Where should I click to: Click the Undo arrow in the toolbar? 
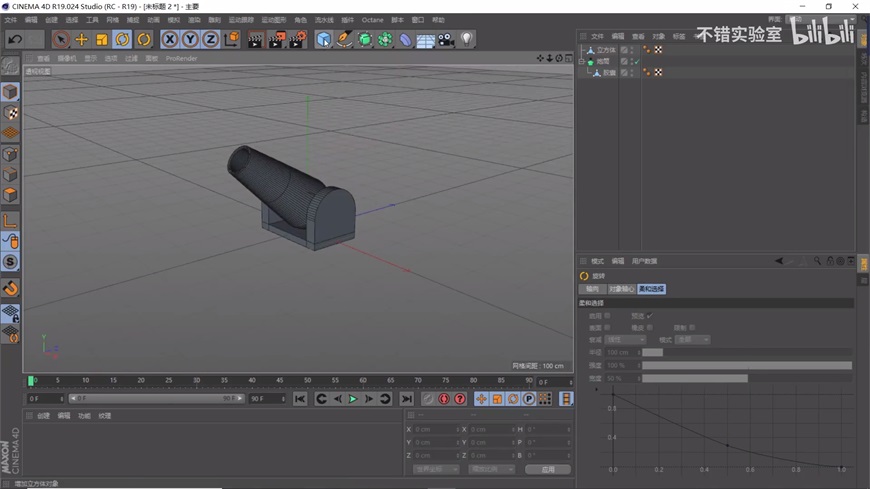point(15,40)
